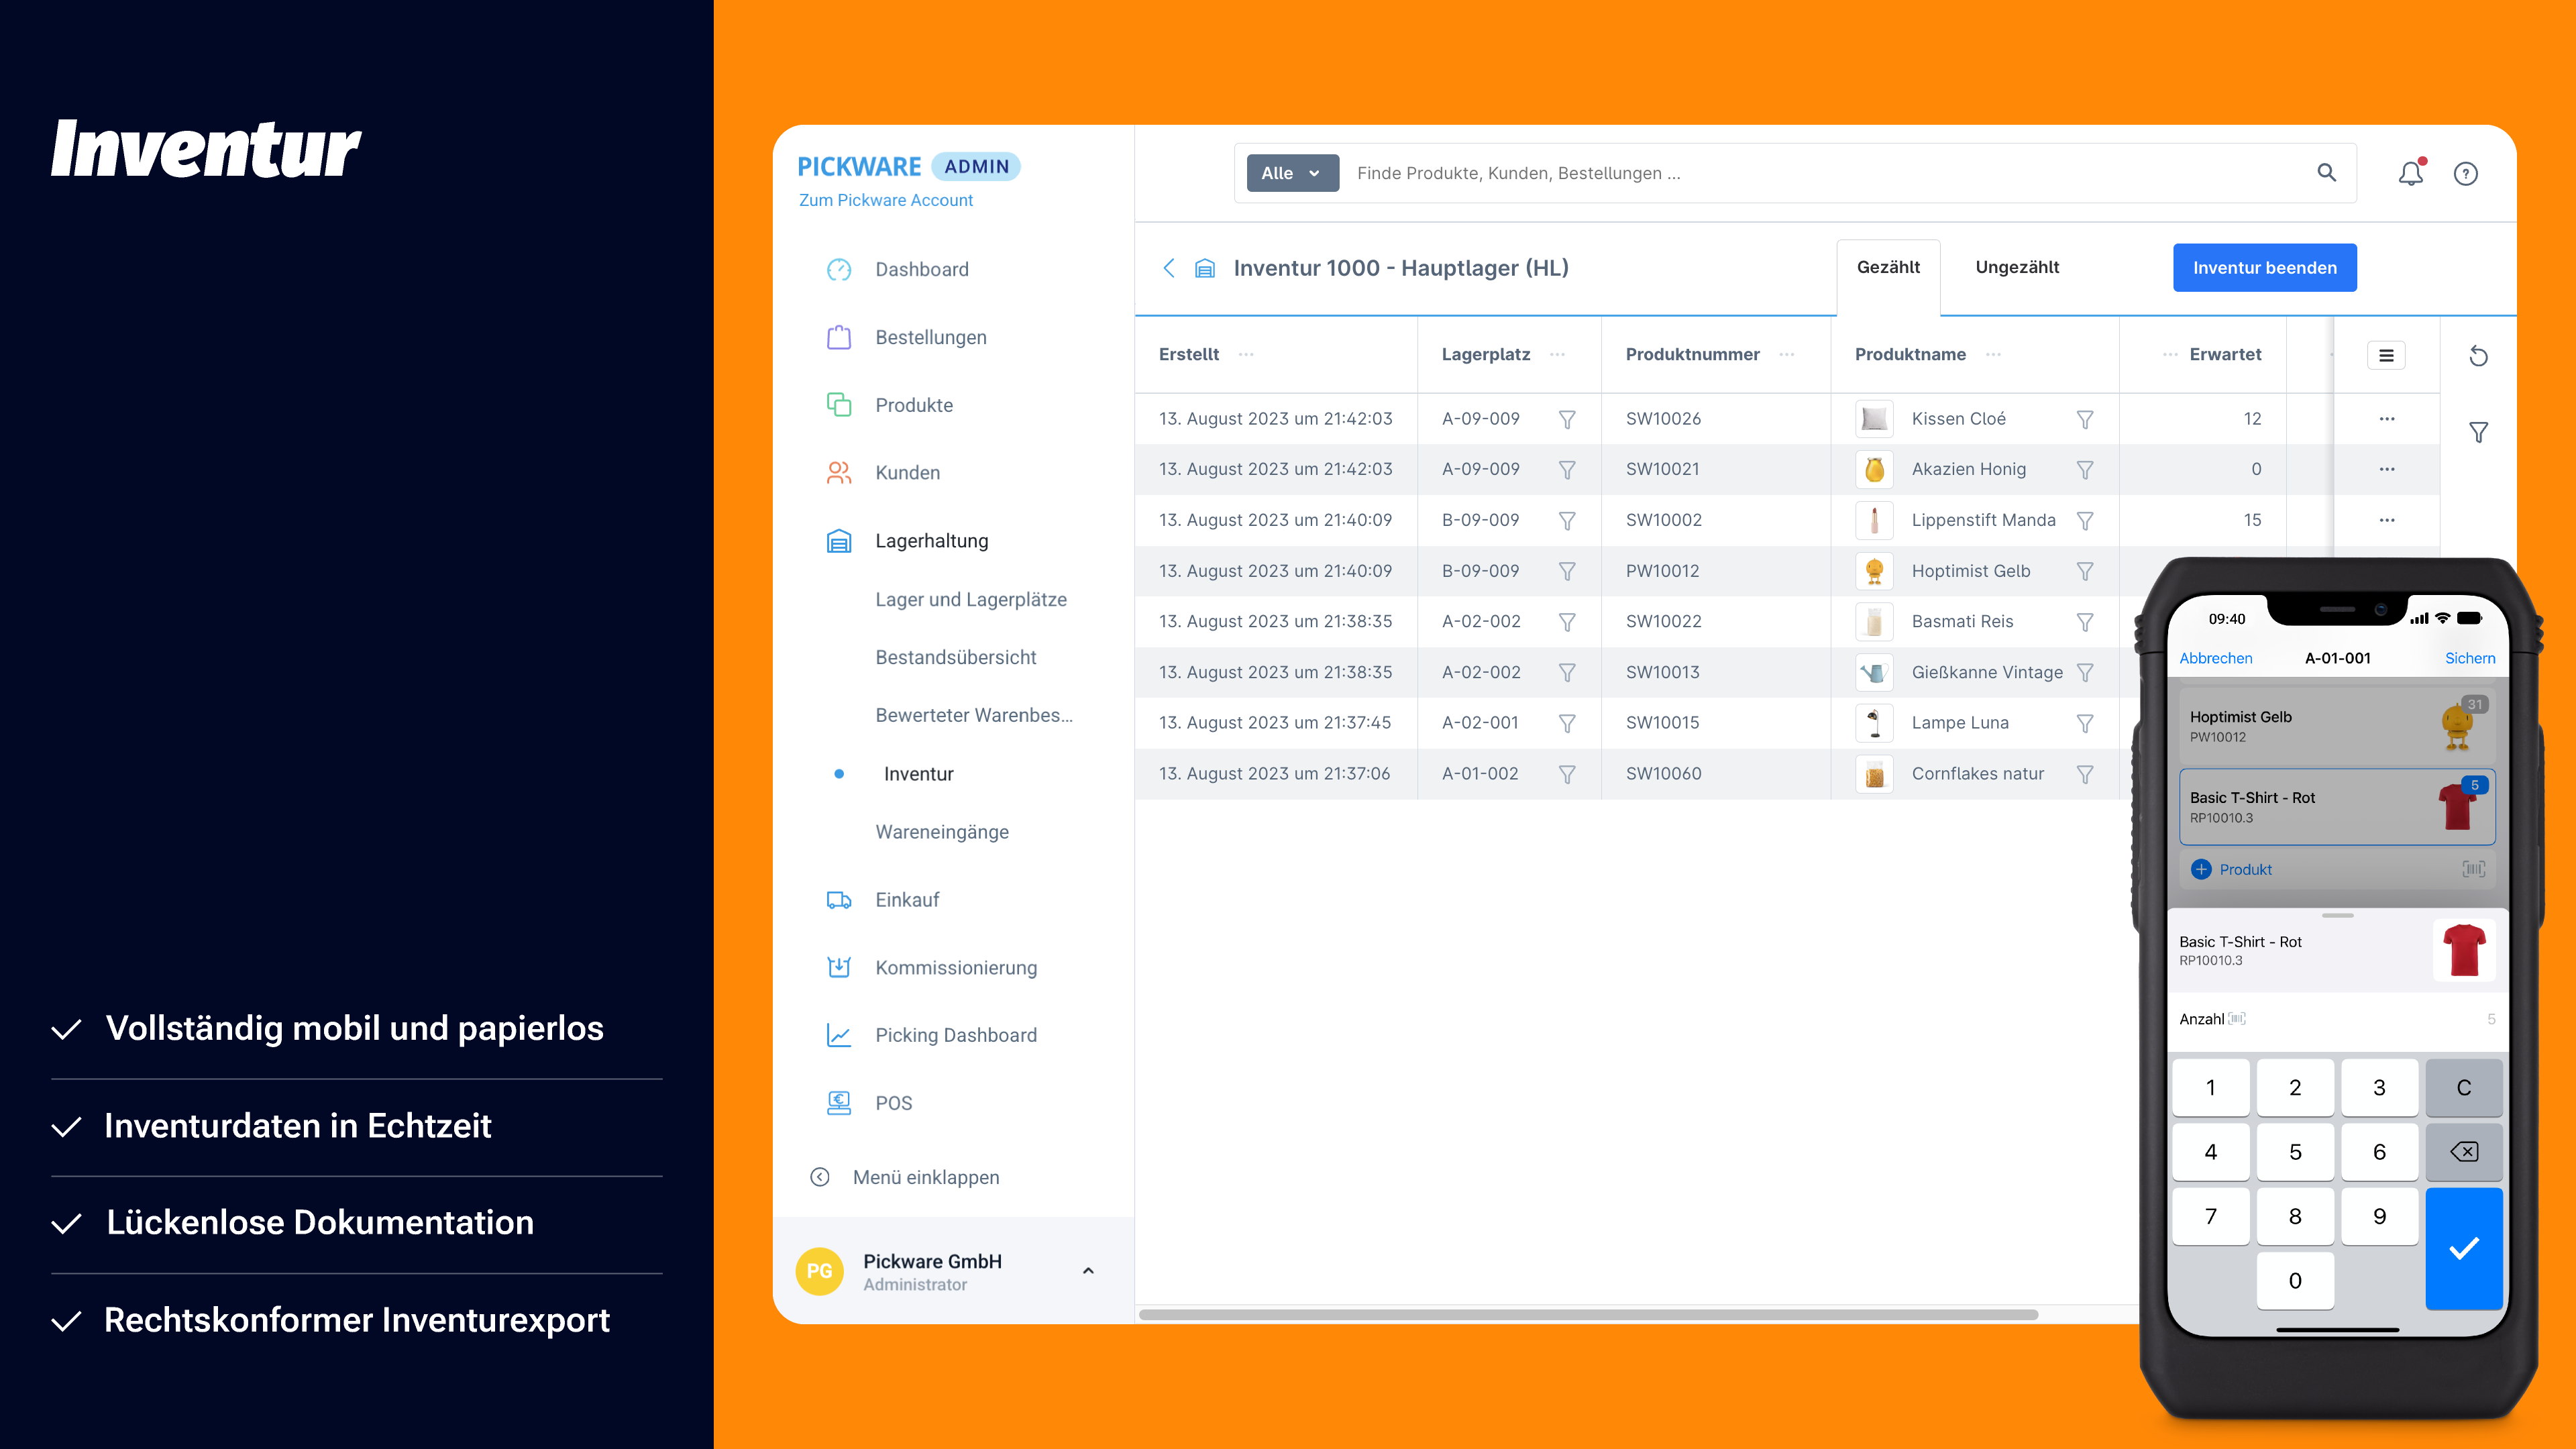Click the Kunden people icon

(x=839, y=473)
